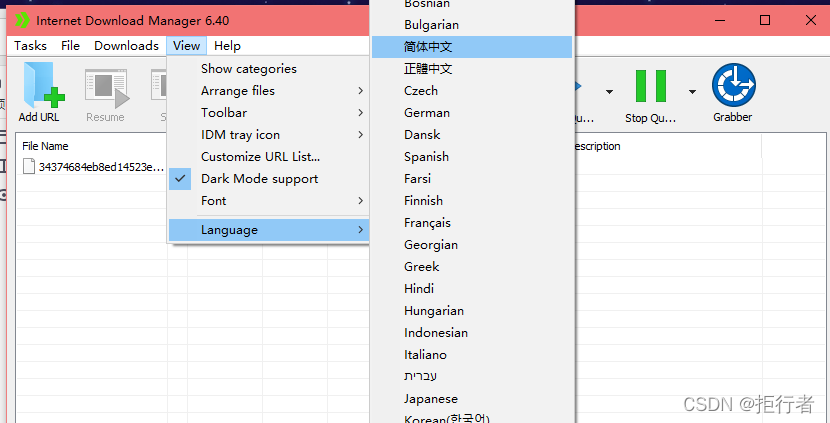This screenshot has height=423, width=830.
Task: Select Greek language
Action: 472,267
